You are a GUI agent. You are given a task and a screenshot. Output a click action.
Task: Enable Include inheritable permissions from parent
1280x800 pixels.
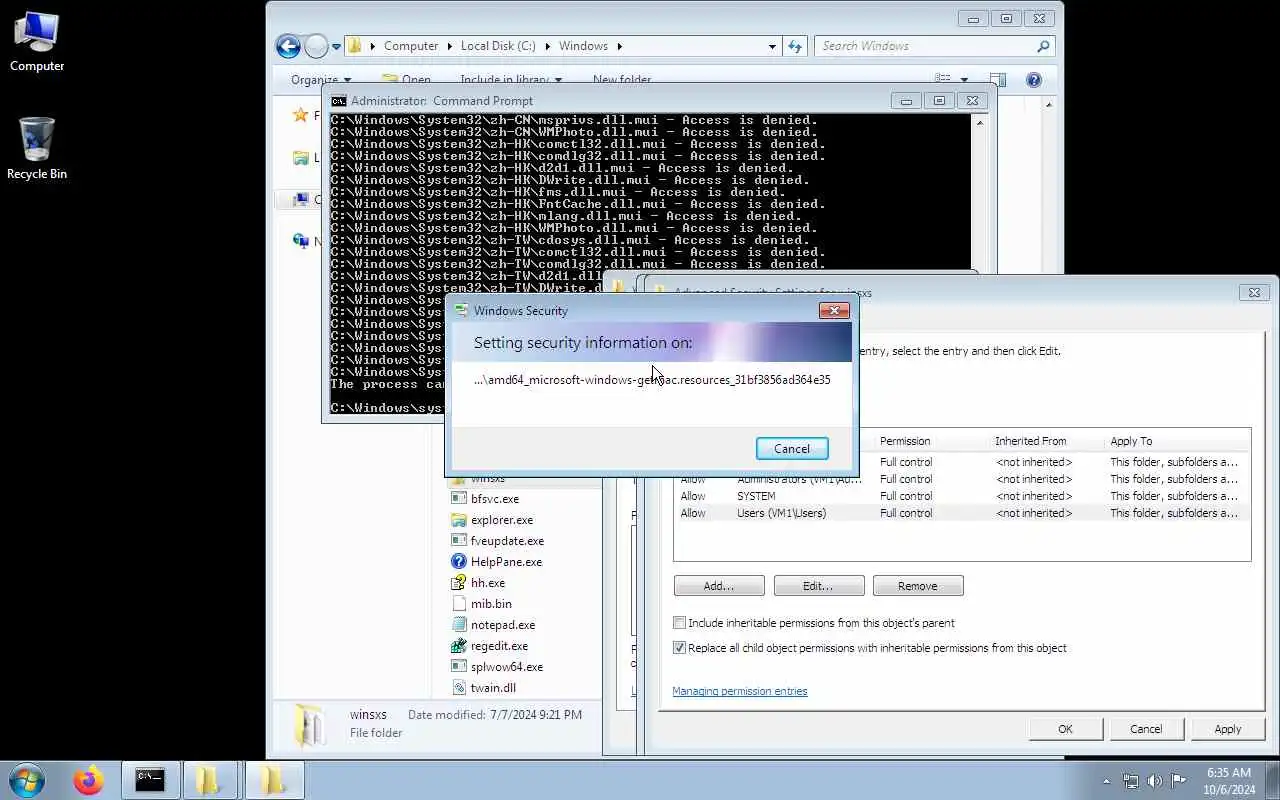click(680, 623)
